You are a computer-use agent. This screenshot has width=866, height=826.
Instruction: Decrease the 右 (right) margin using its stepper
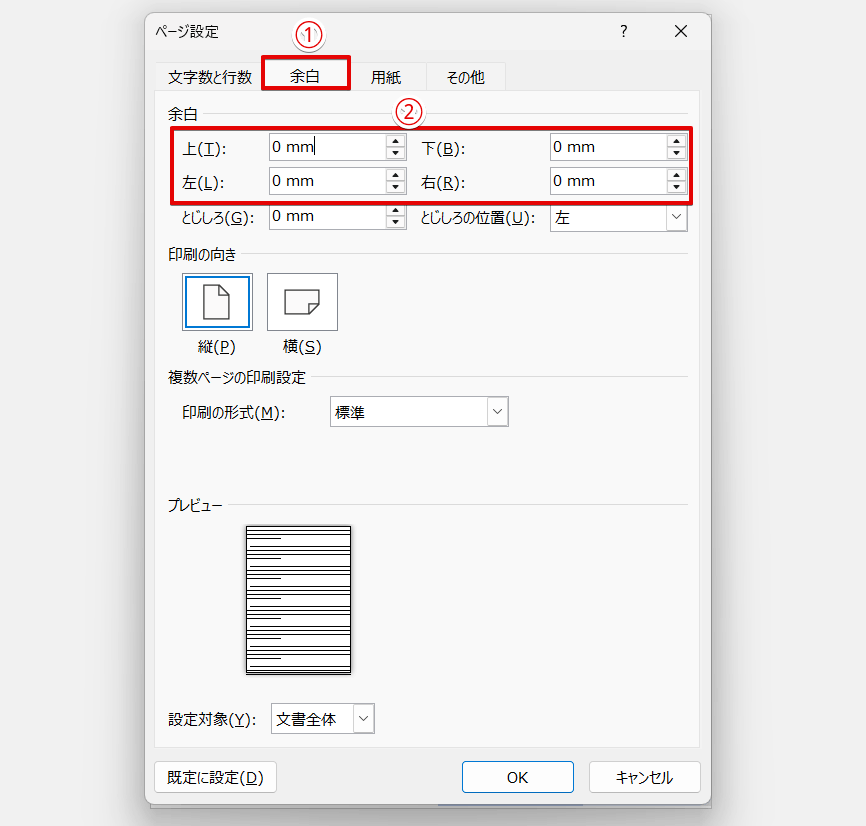point(676,185)
